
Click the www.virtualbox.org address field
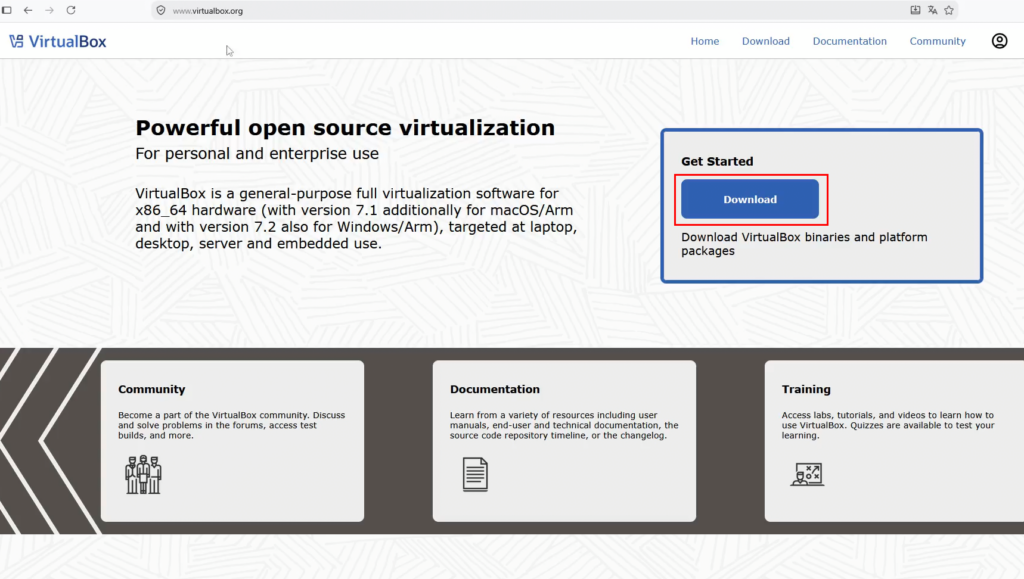pyautogui.click(x=208, y=11)
